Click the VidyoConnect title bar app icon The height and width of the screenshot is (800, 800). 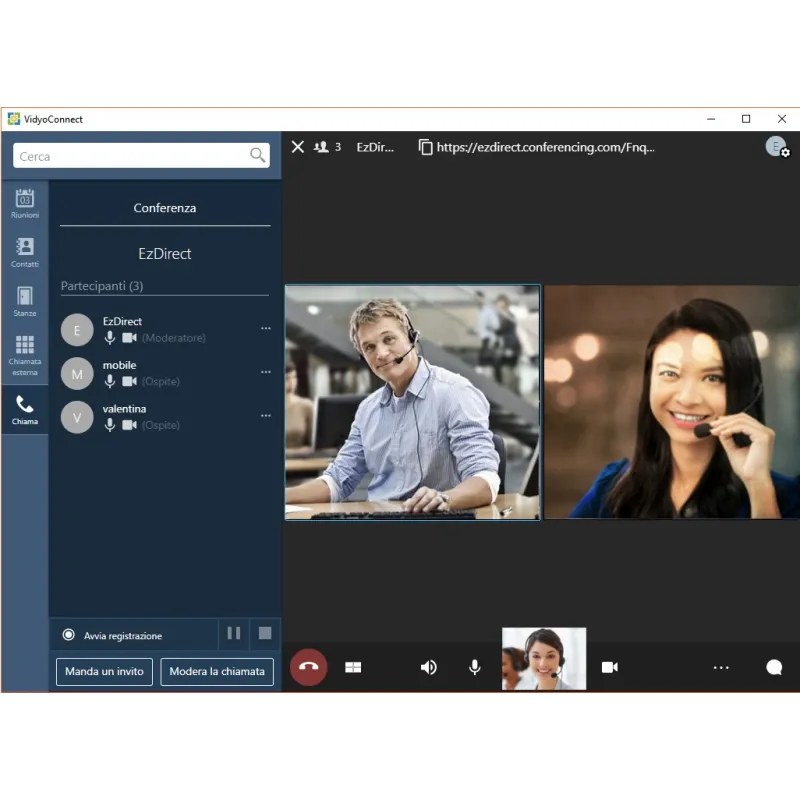[14, 119]
